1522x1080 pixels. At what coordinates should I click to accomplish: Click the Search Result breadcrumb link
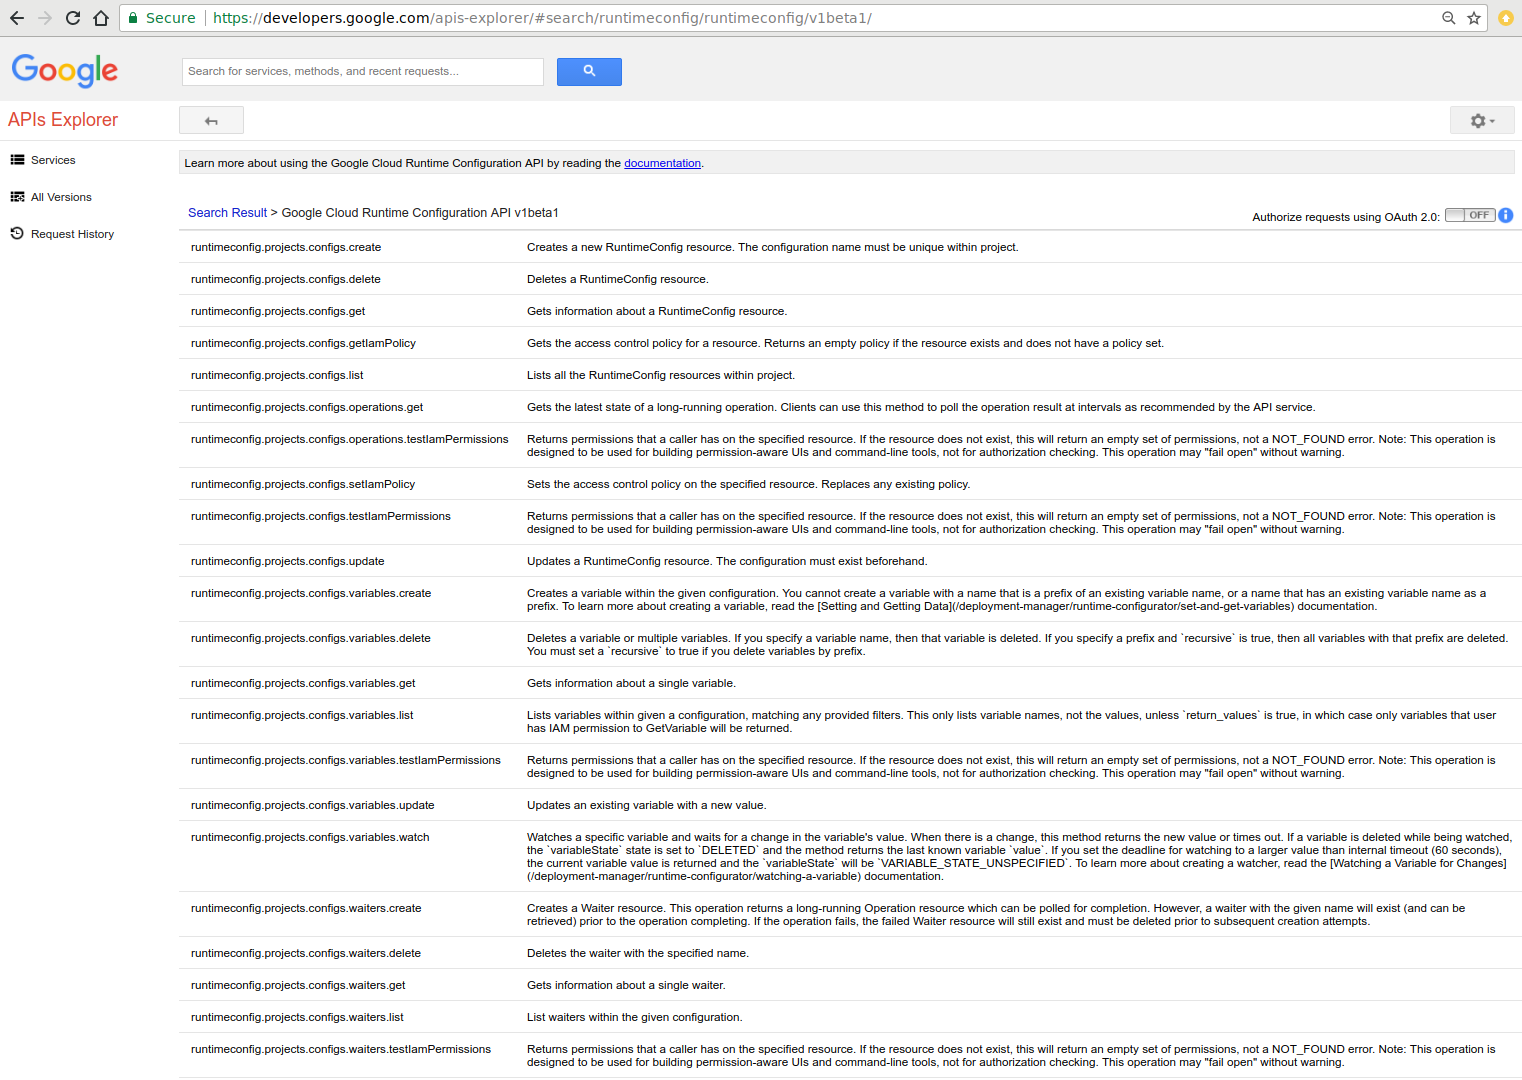click(x=227, y=212)
